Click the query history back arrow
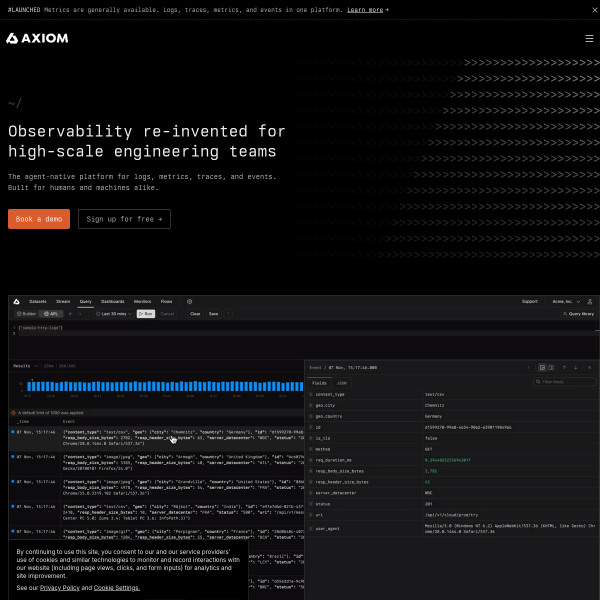Image resolution: width=600 pixels, height=600 pixels. [70, 314]
